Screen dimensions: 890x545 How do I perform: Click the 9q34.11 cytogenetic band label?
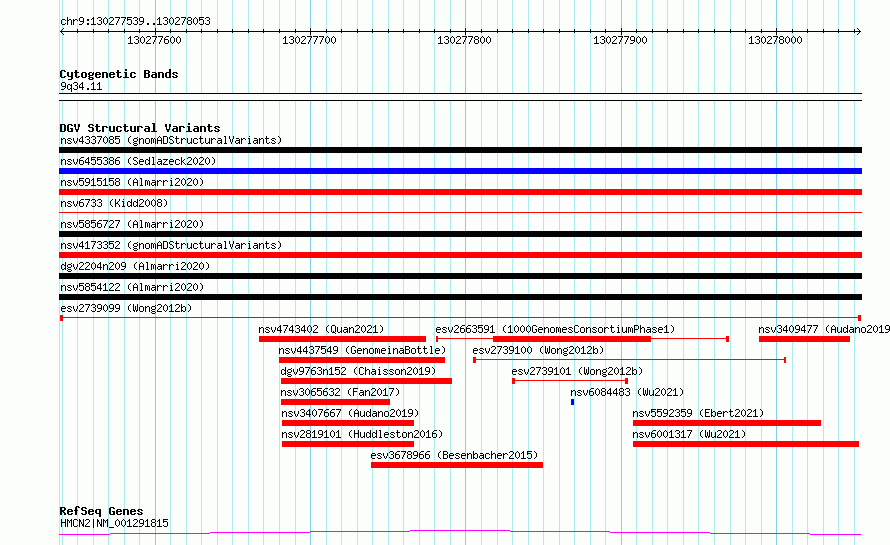tap(81, 86)
